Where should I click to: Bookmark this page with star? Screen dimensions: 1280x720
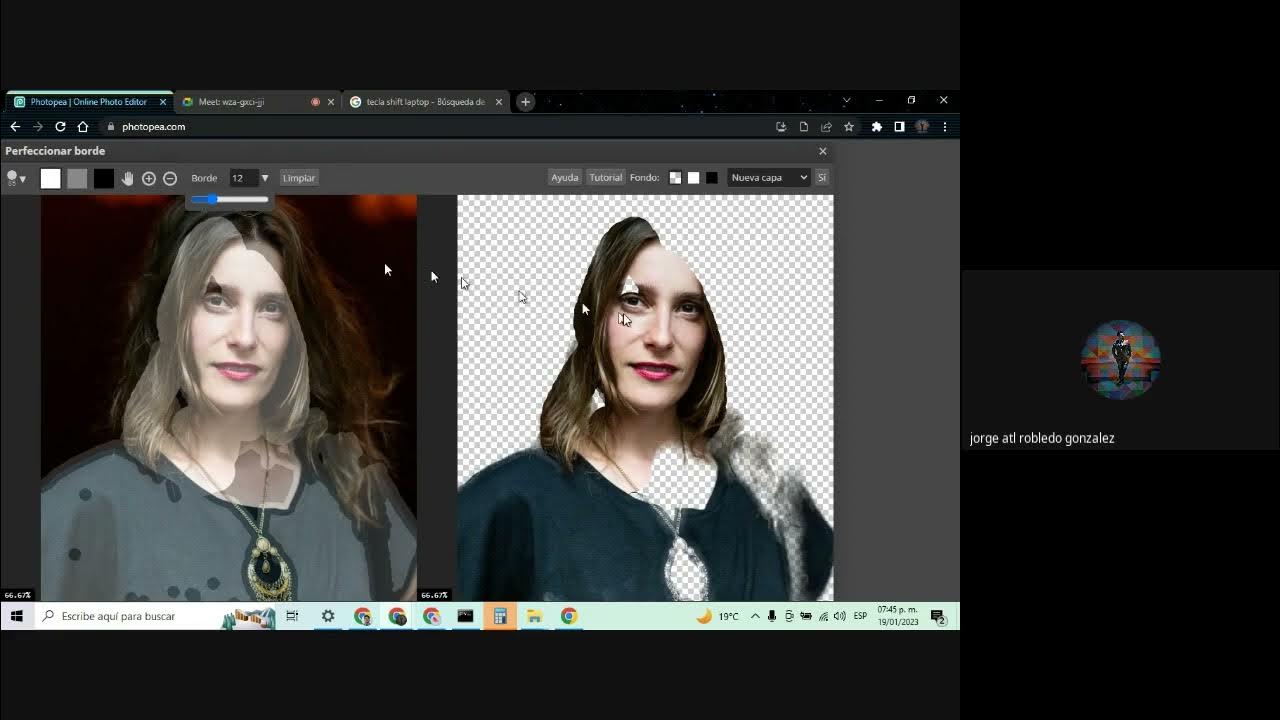(x=849, y=127)
